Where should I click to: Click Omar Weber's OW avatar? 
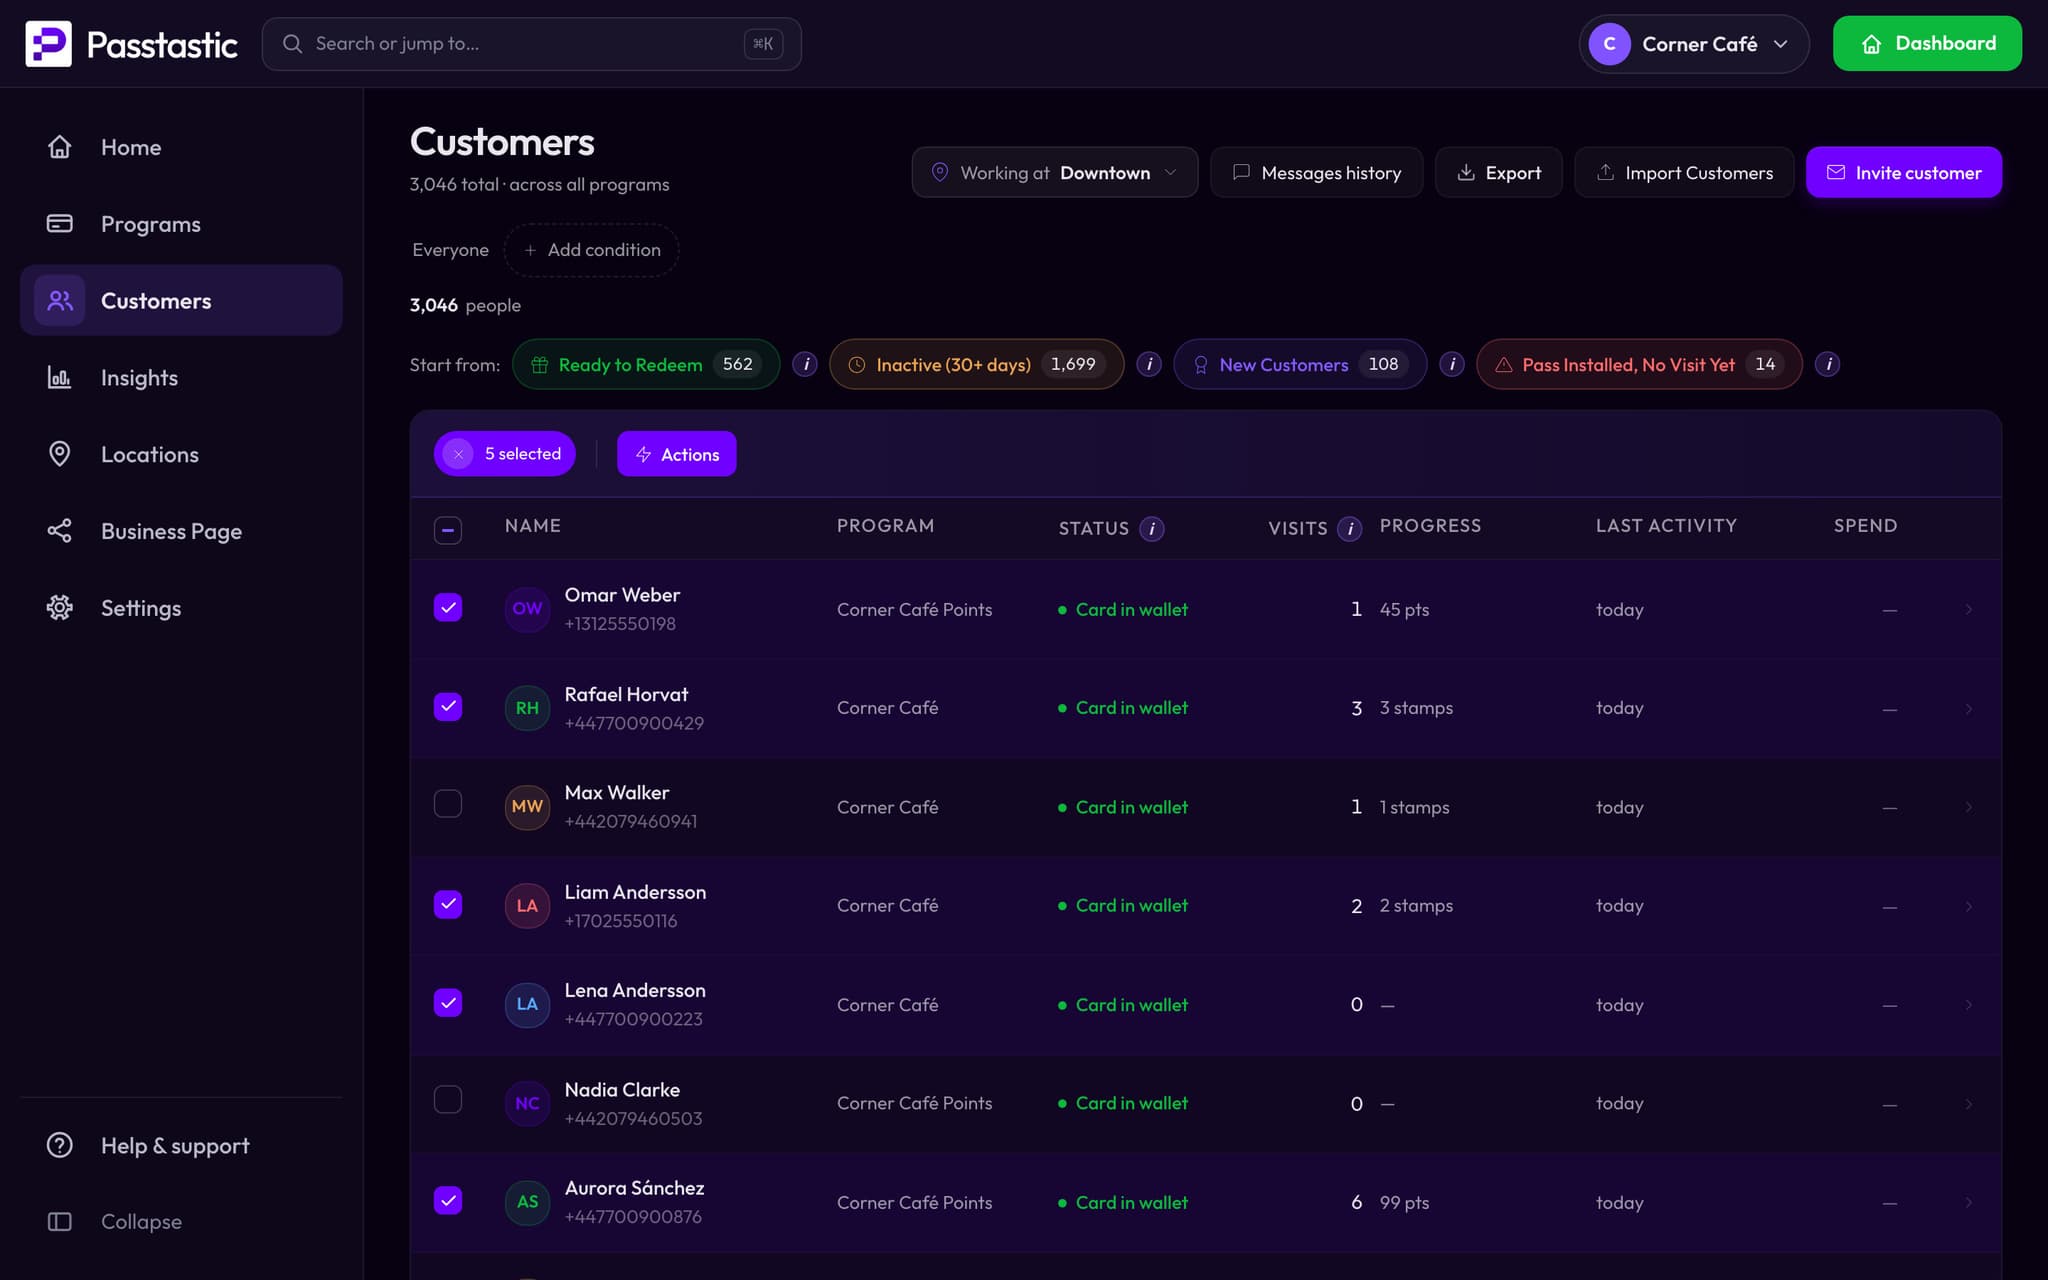click(x=527, y=609)
